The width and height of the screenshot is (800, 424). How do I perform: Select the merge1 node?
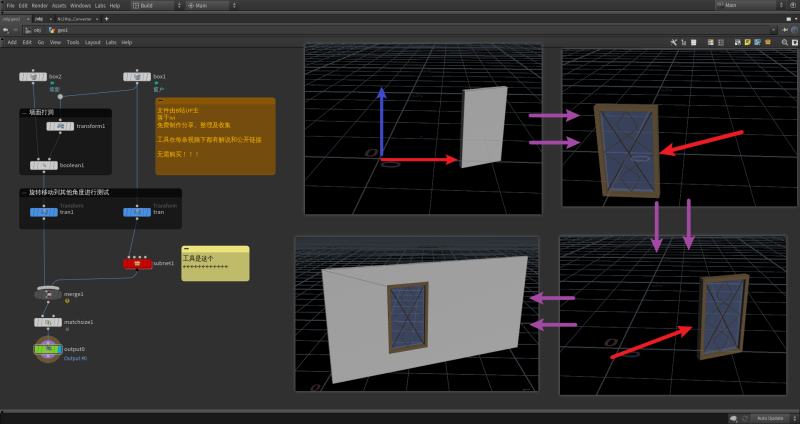47,294
